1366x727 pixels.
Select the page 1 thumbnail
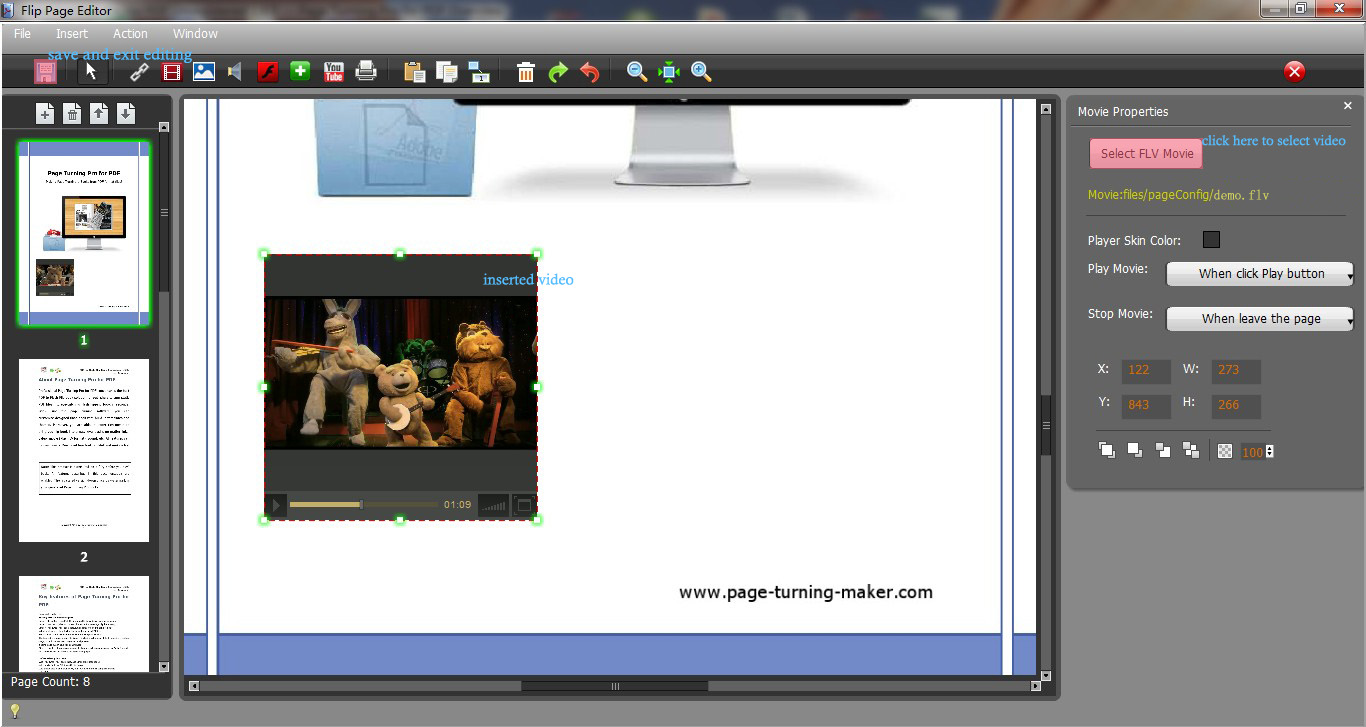pos(84,233)
